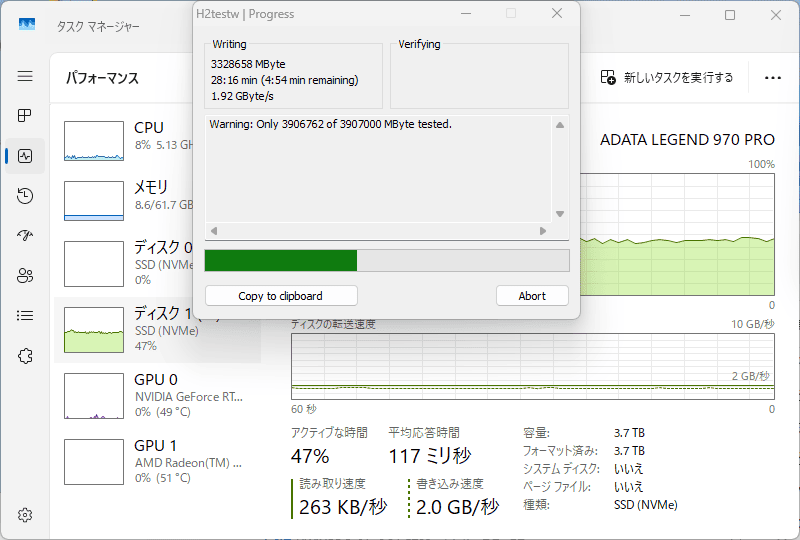Open the Users page icon

click(x=25, y=276)
